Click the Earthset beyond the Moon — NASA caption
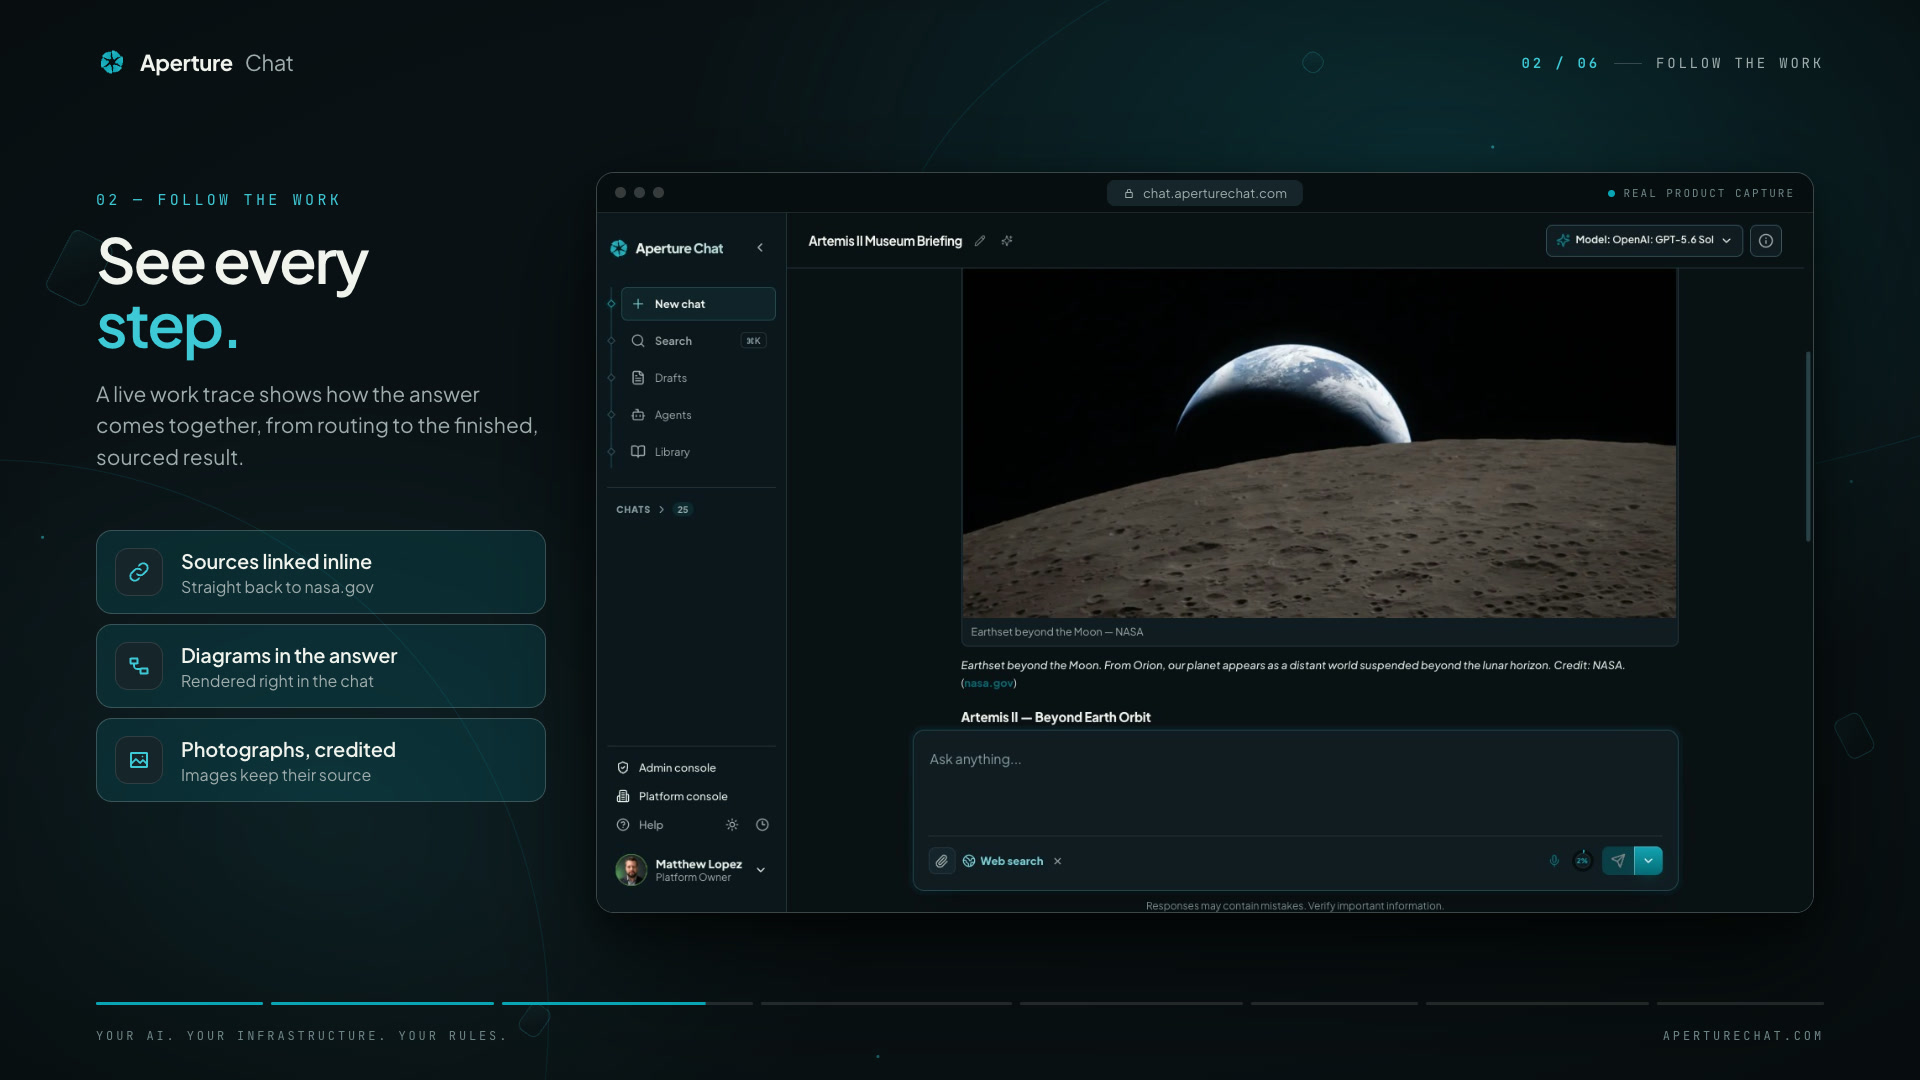 (x=1056, y=632)
